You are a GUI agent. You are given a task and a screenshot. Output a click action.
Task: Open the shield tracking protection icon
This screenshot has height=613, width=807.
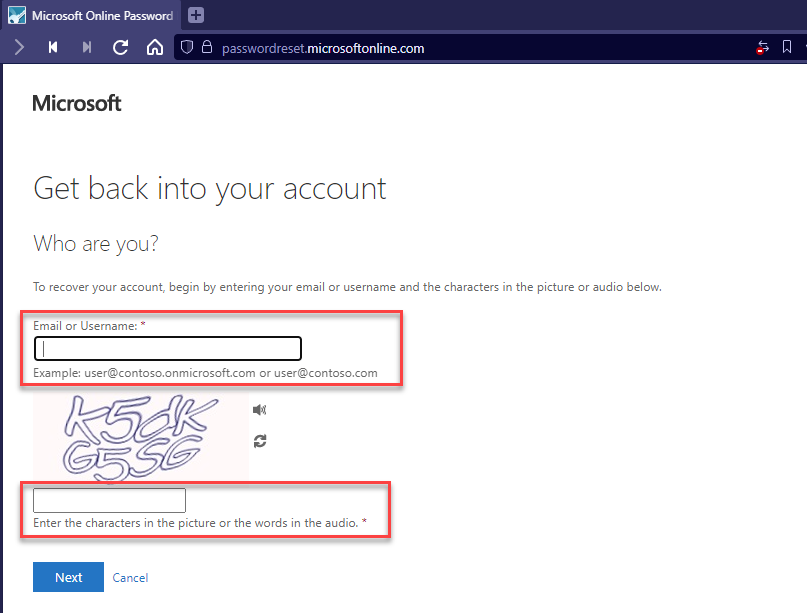(x=187, y=47)
